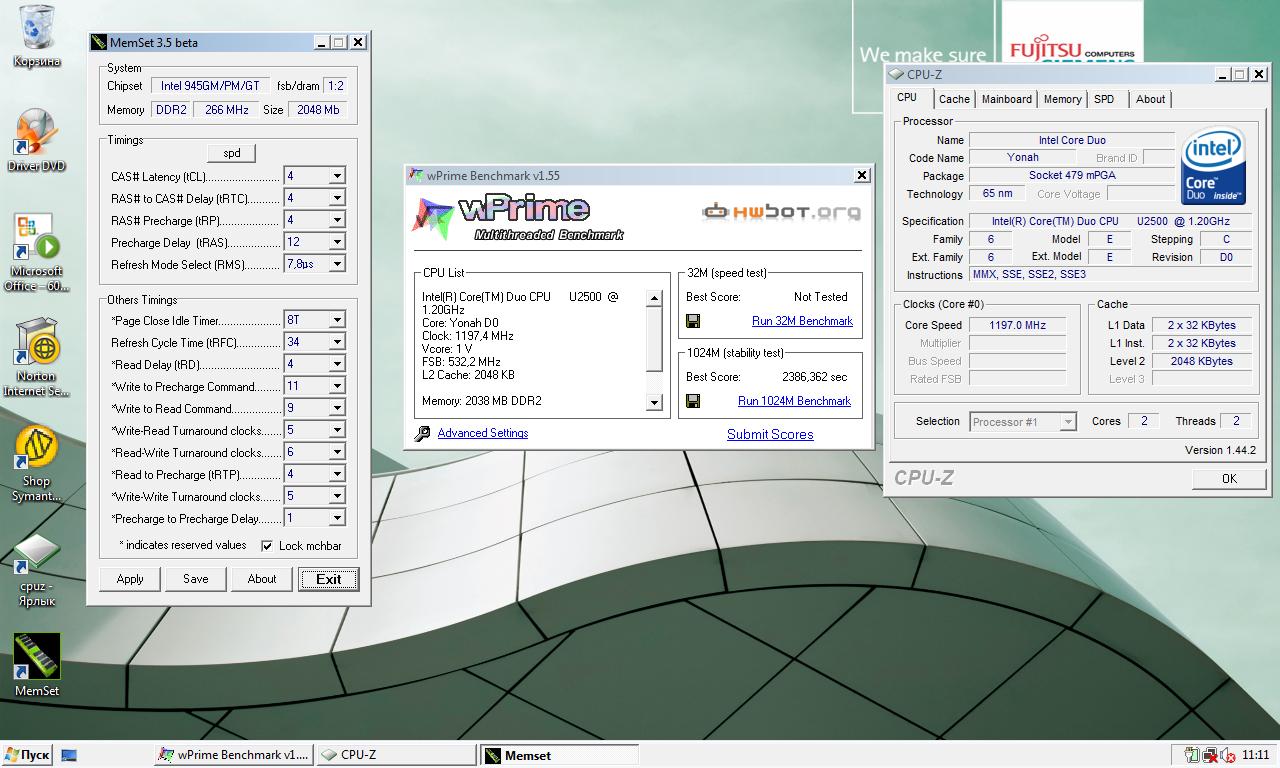Open the Write-Read Turnaround clocks dropdown
Viewport: 1280px width, 768px height.
click(x=337, y=430)
